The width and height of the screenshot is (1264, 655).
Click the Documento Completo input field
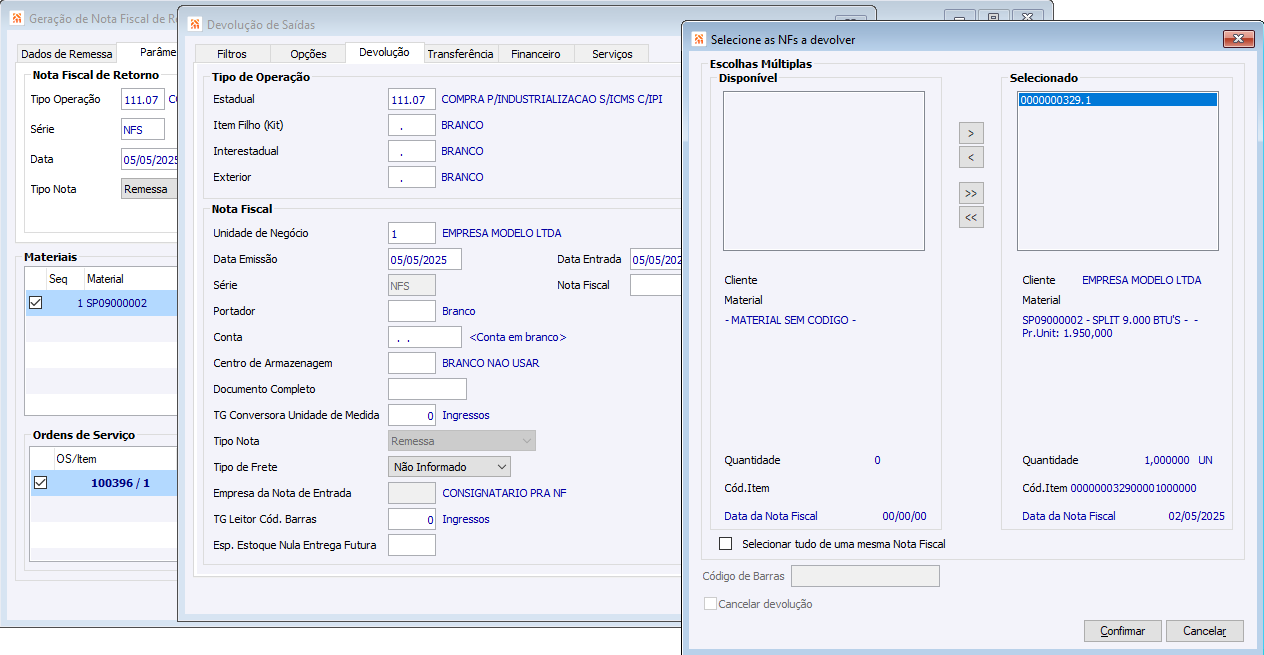[x=427, y=389]
